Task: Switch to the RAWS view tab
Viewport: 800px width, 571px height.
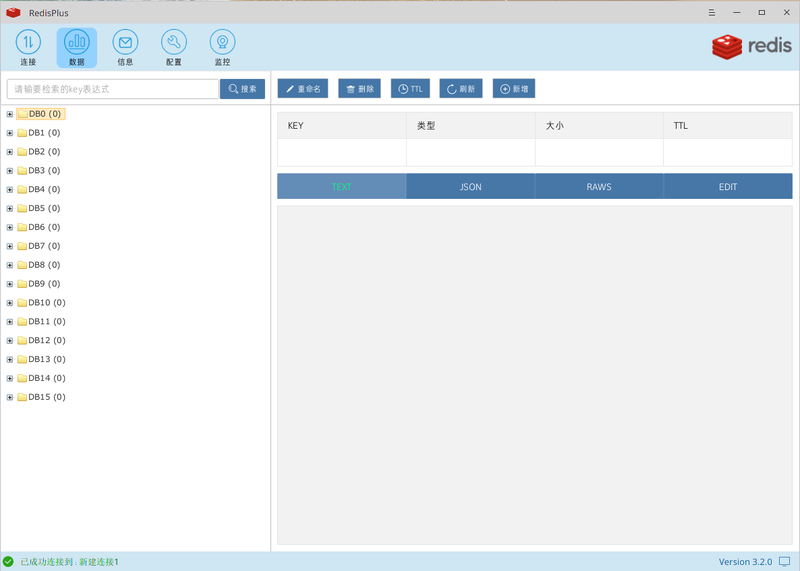Action: (x=599, y=187)
